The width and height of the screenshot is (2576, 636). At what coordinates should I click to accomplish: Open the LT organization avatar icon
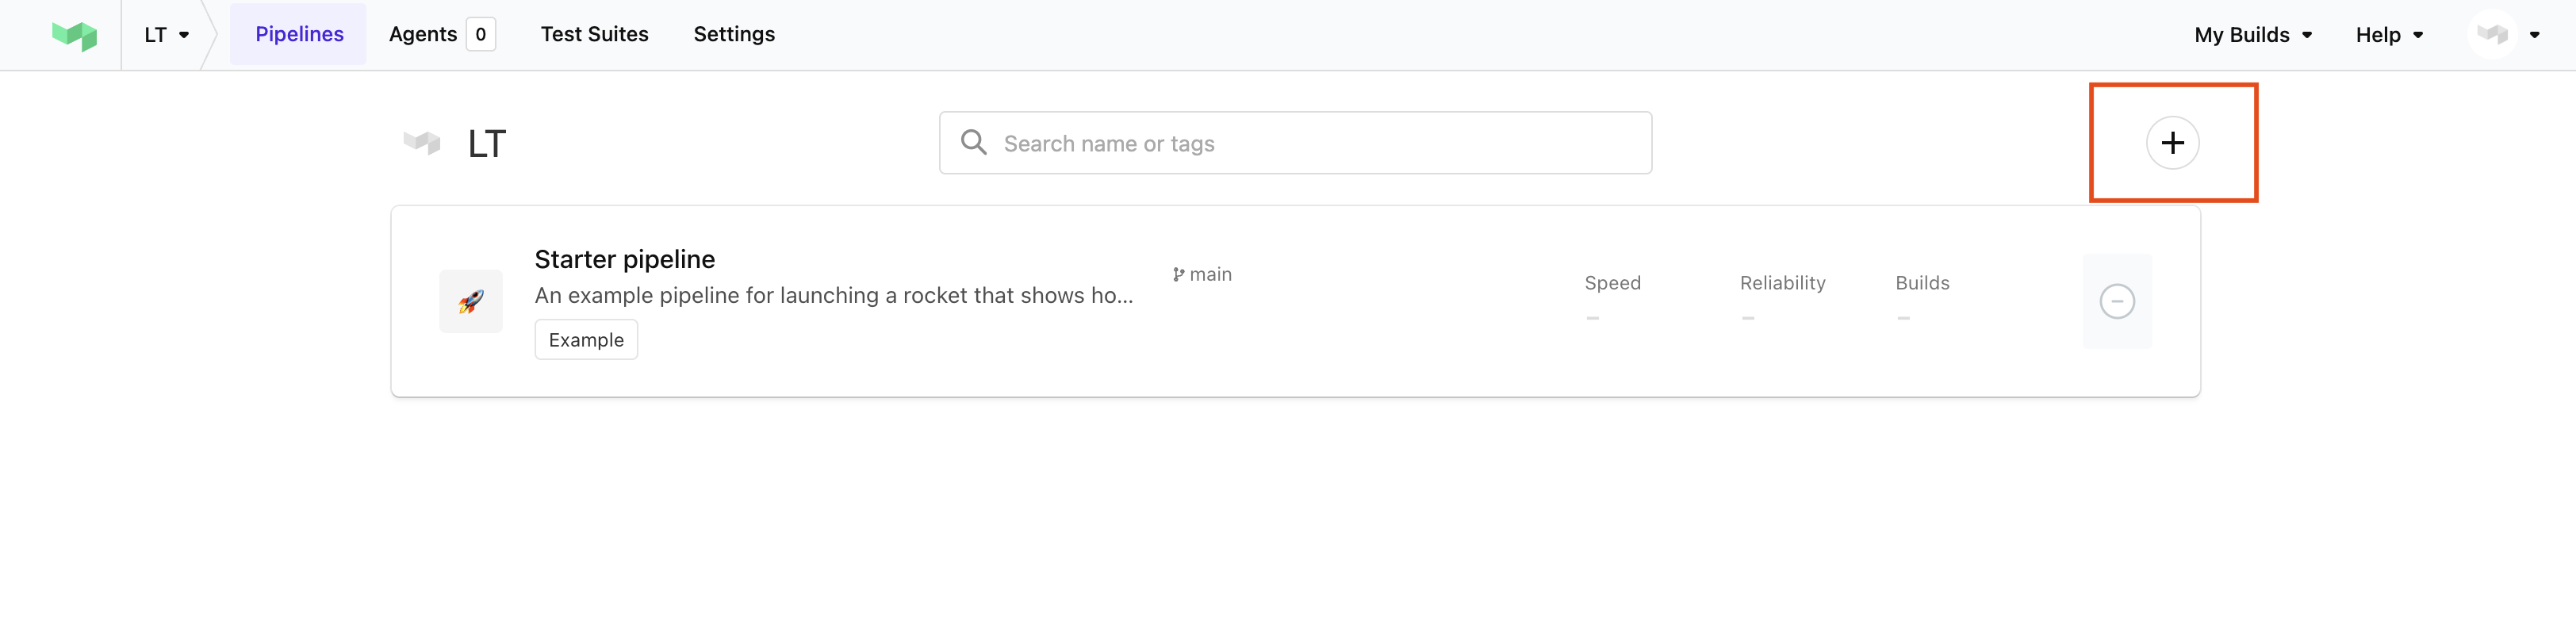(422, 142)
